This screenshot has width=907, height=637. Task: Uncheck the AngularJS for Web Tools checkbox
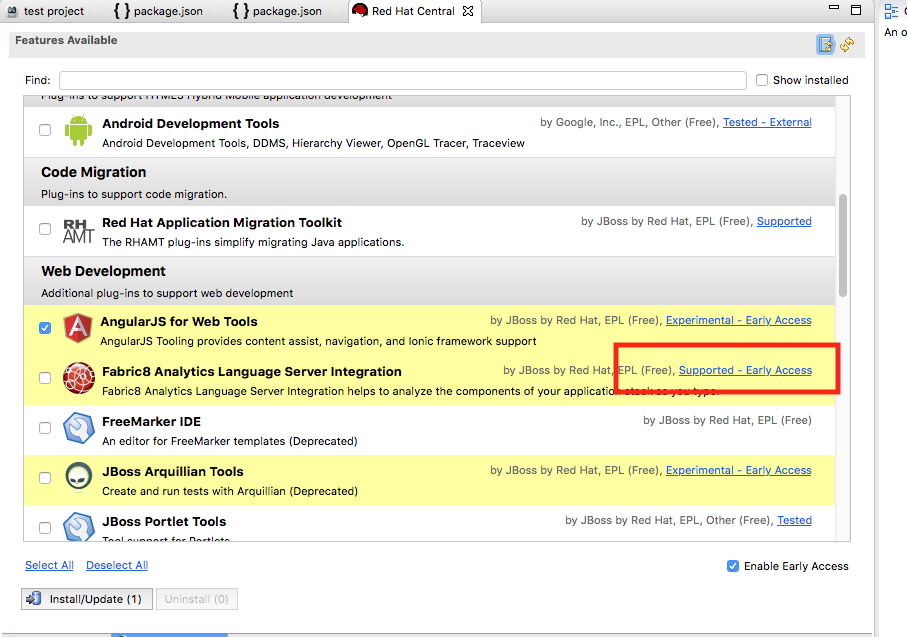tap(45, 328)
